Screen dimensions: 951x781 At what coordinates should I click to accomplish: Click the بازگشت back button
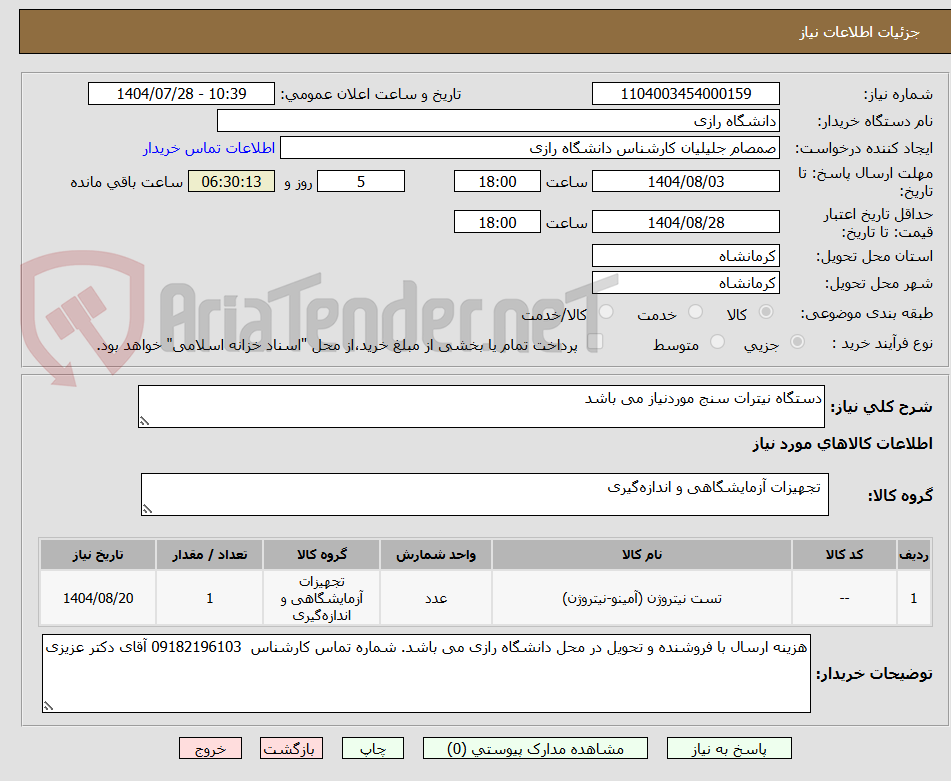(291, 747)
